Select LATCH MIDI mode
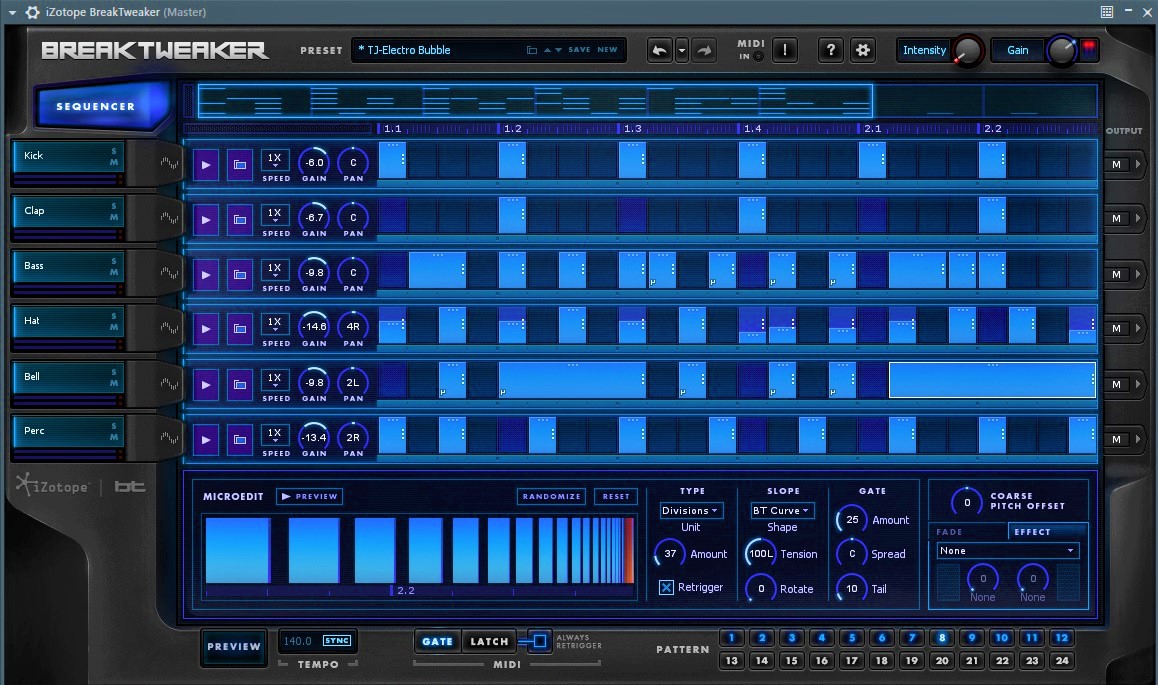This screenshot has height=685, width=1158. (x=489, y=641)
